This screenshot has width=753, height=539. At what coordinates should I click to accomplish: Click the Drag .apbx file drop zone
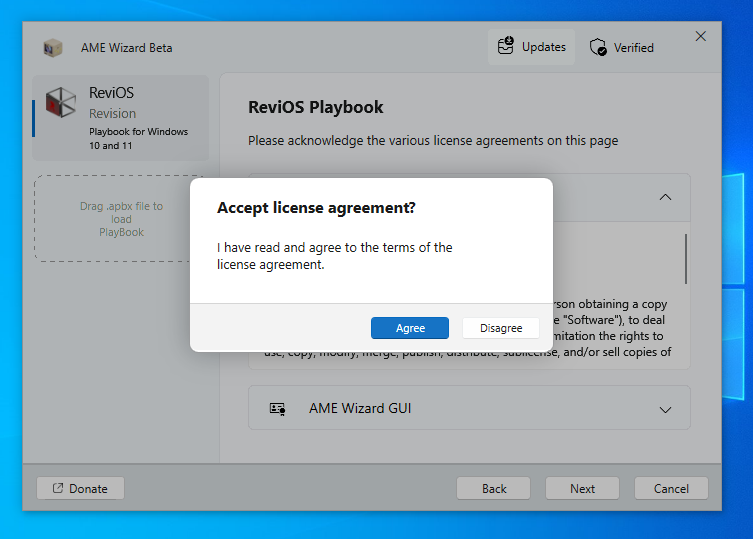(121, 219)
